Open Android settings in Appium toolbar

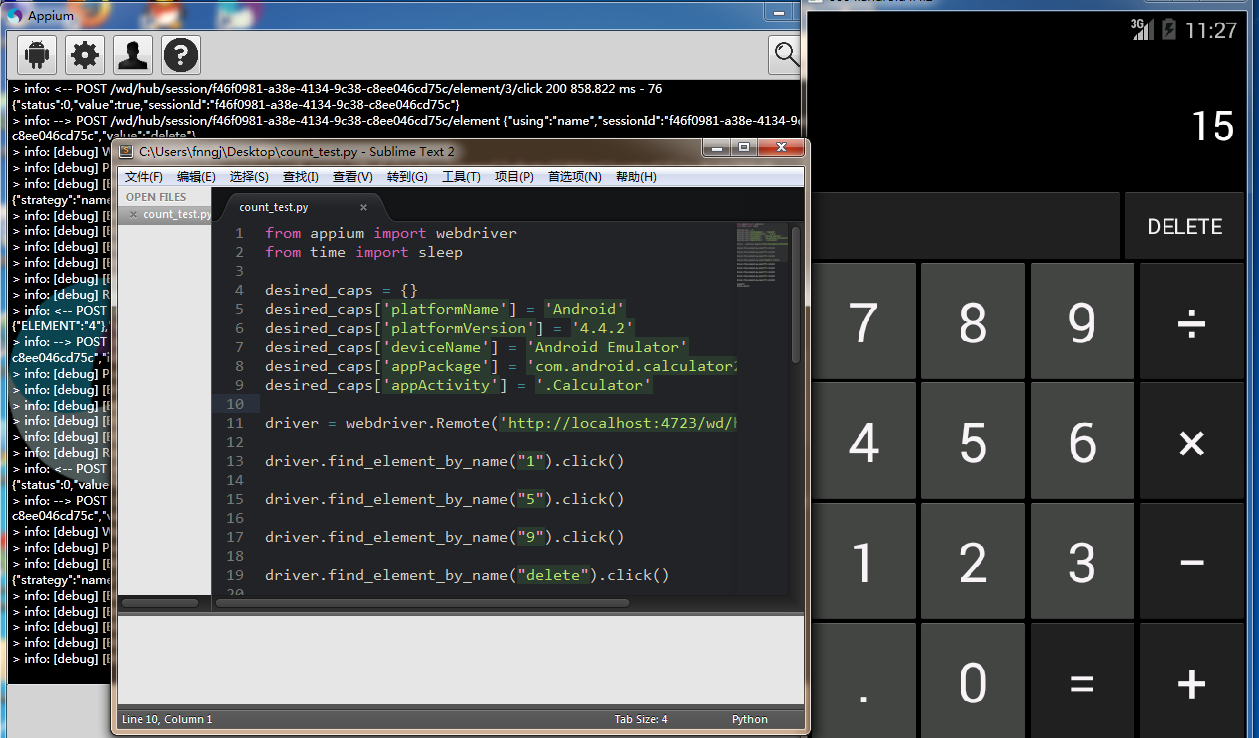(37, 55)
